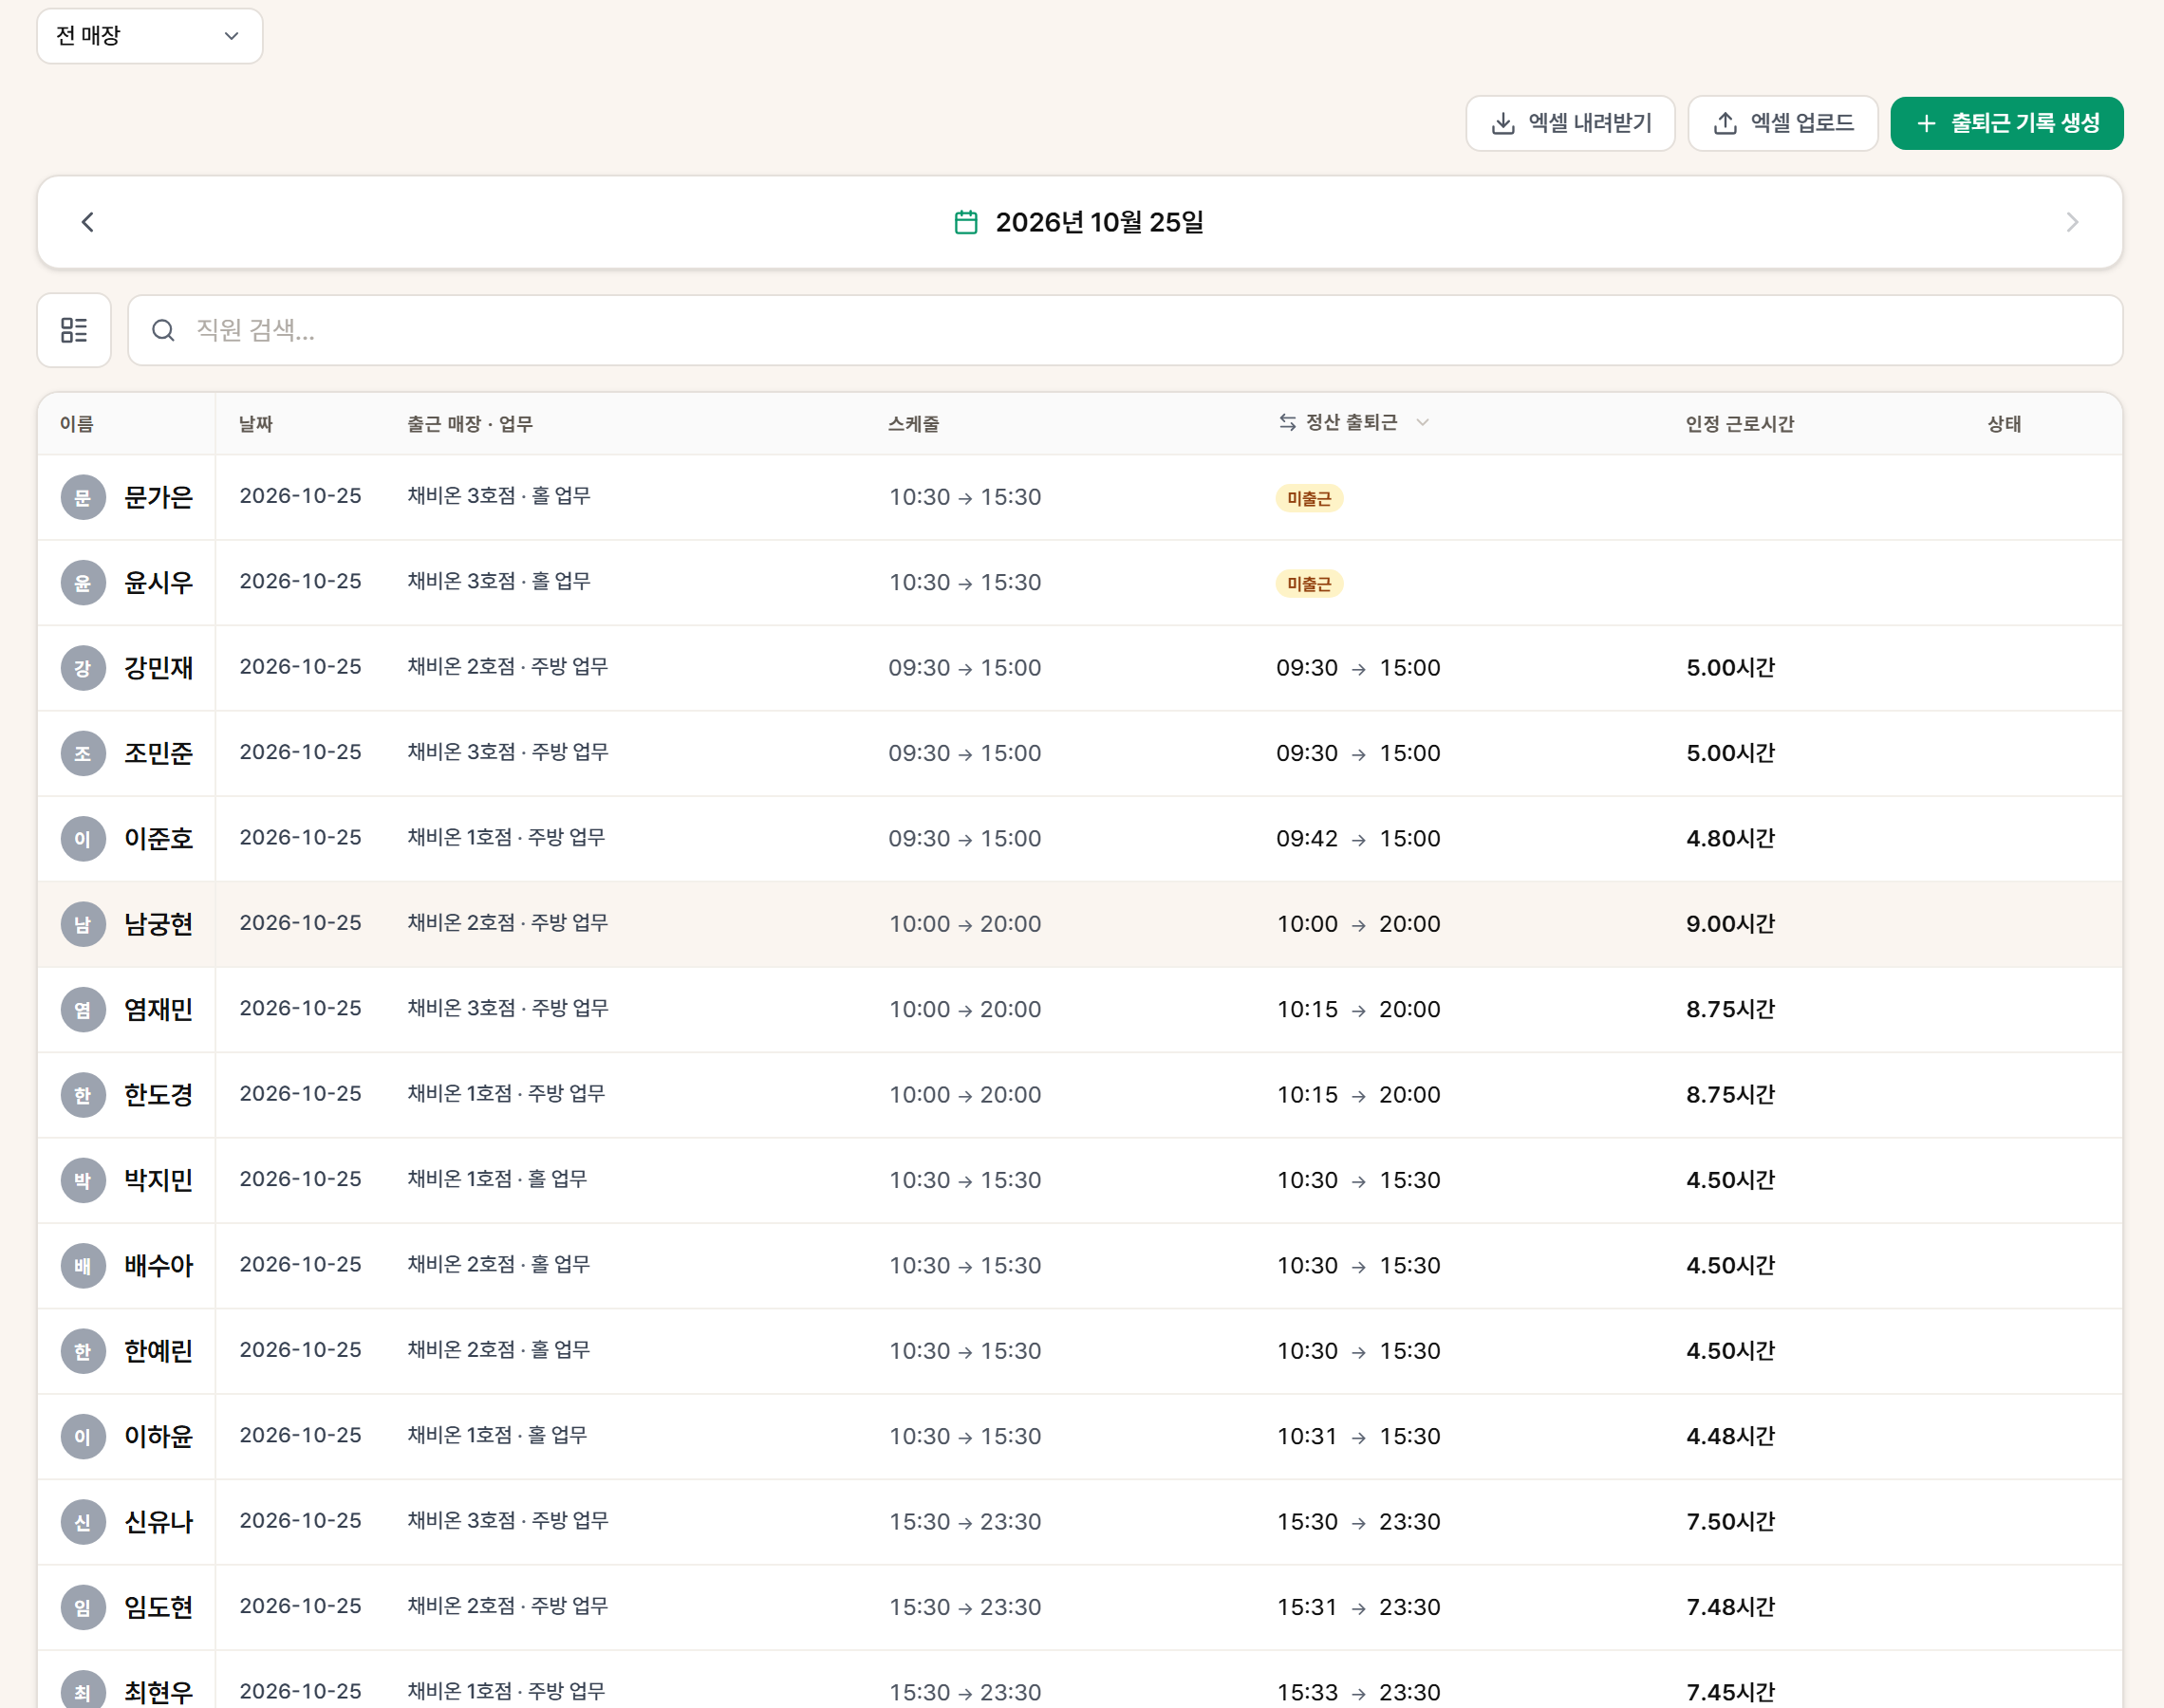This screenshot has height=1708, width=2164.
Task: Go to previous day with left chevron
Action: pyautogui.click(x=88, y=222)
